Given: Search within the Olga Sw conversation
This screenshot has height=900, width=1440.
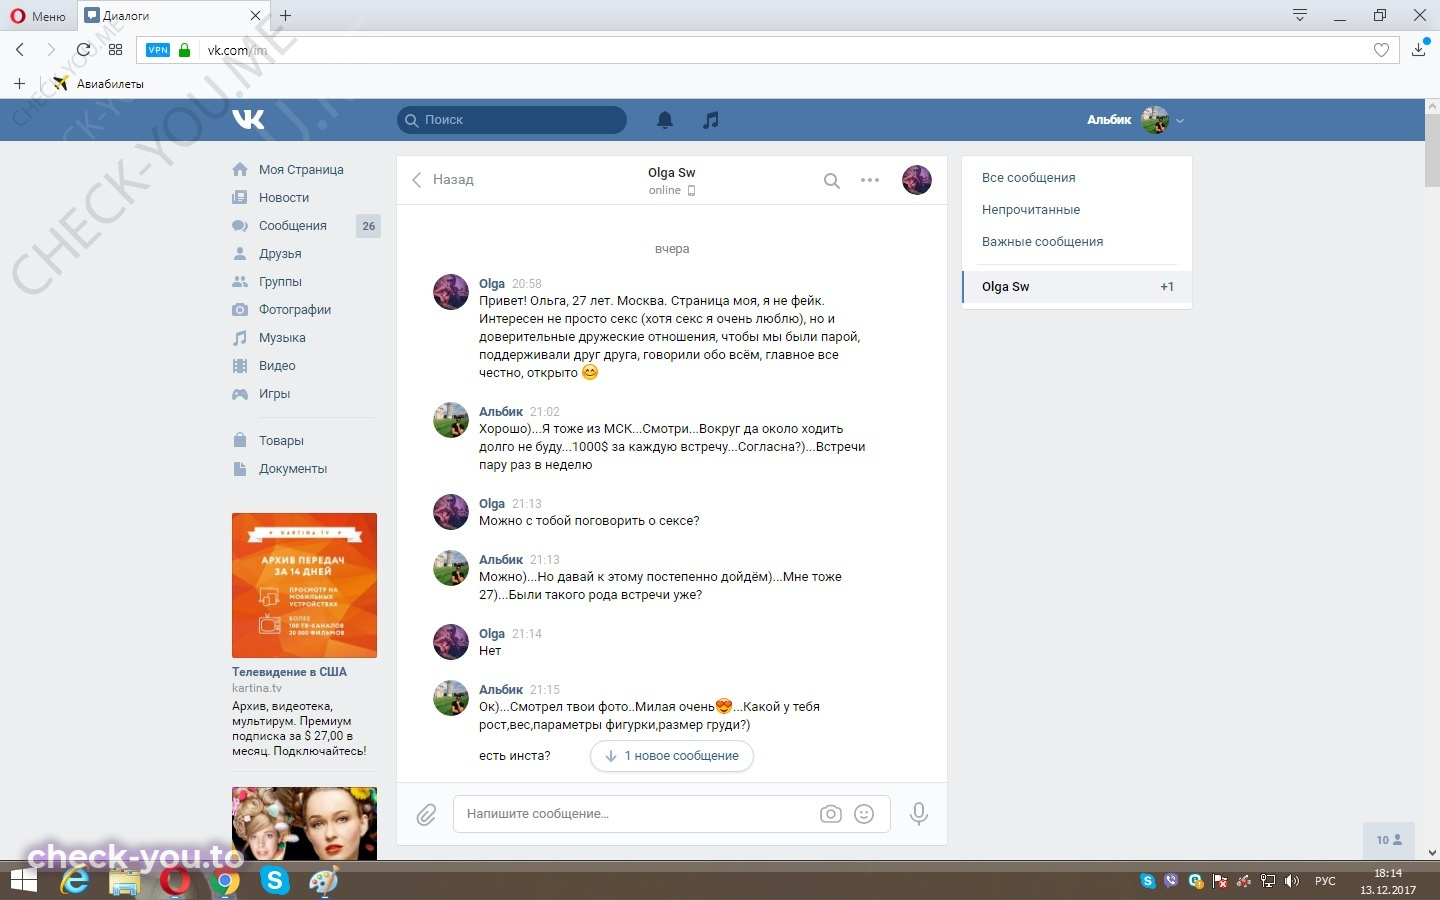Looking at the screenshot, I should coord(831,181).
